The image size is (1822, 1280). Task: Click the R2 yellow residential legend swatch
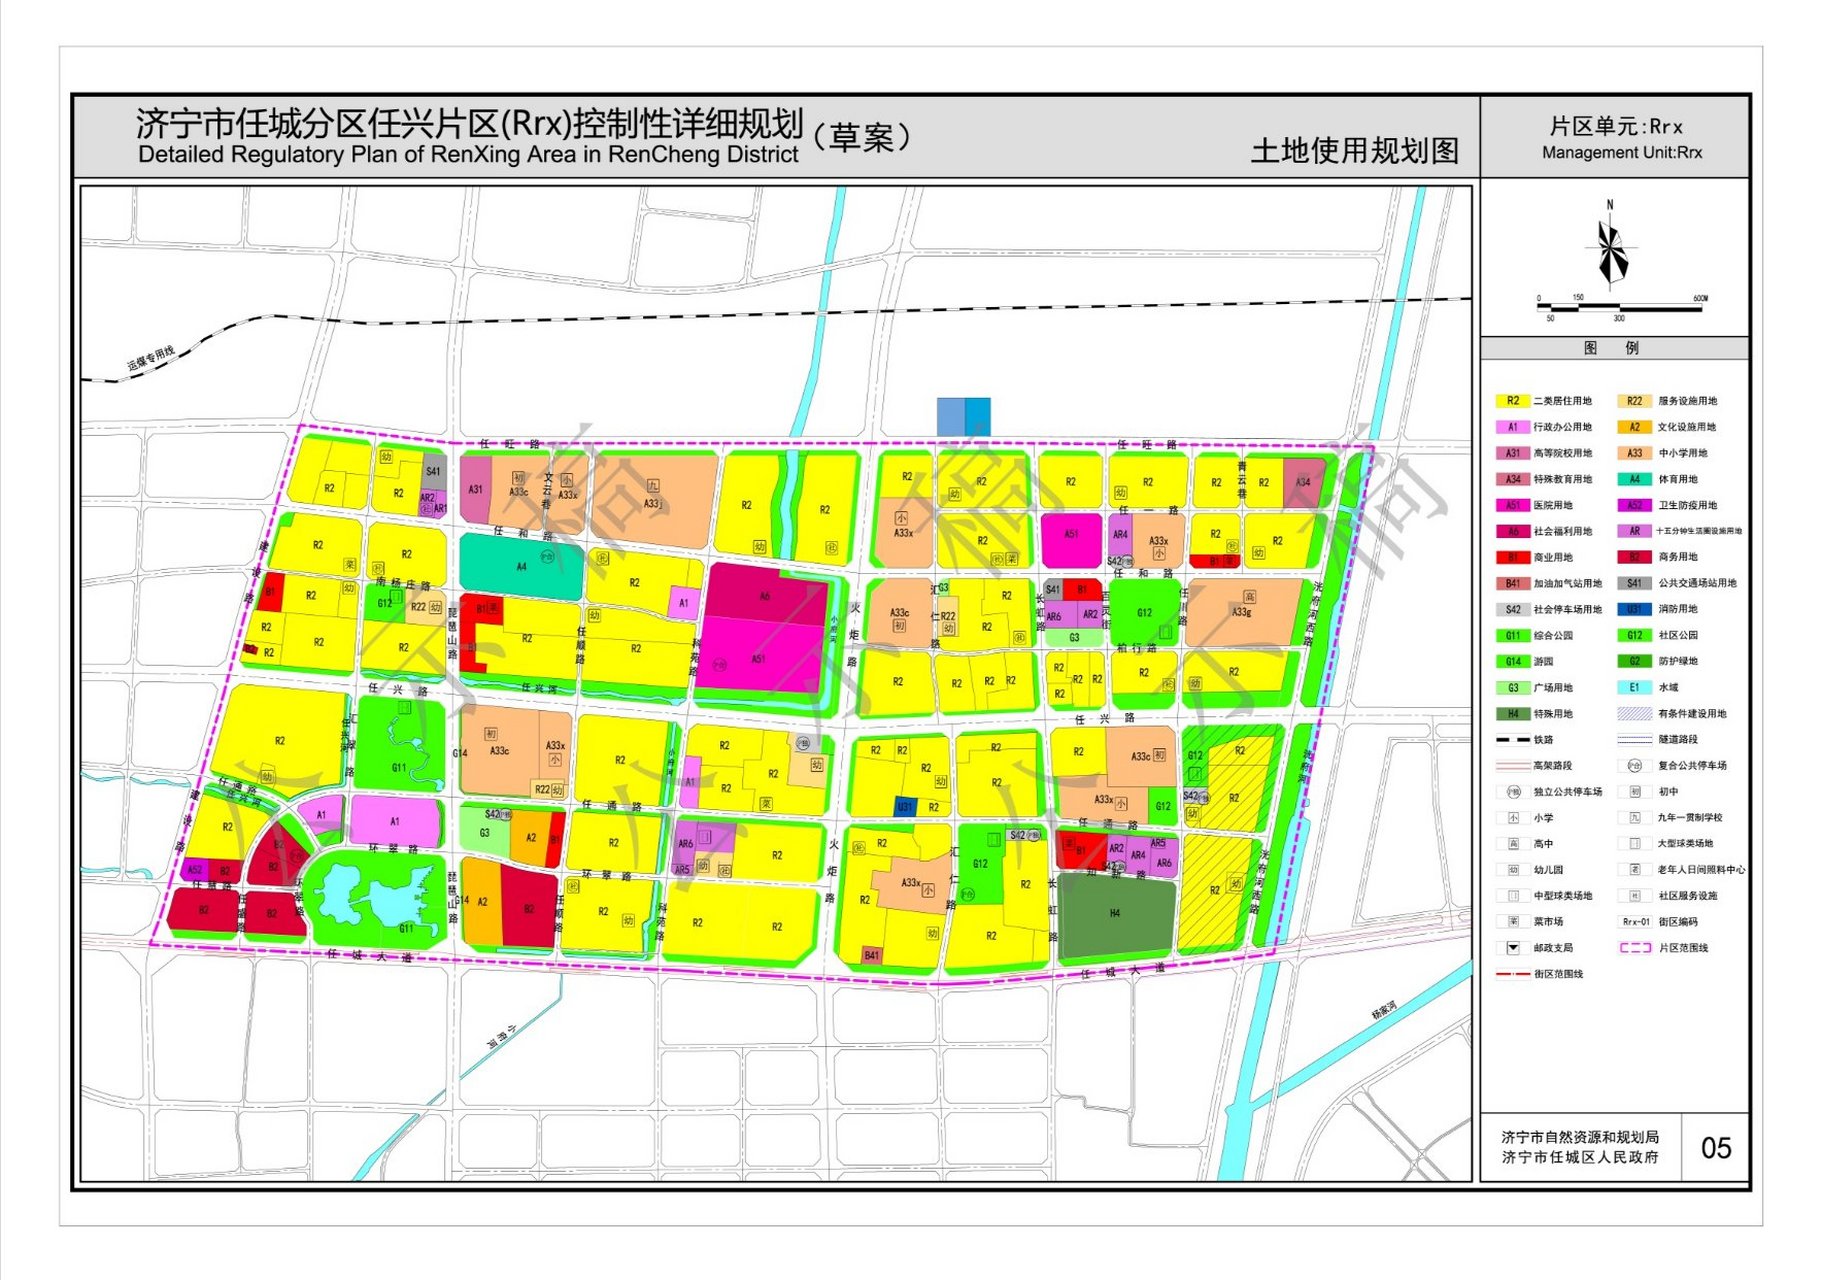[1513, 401]
